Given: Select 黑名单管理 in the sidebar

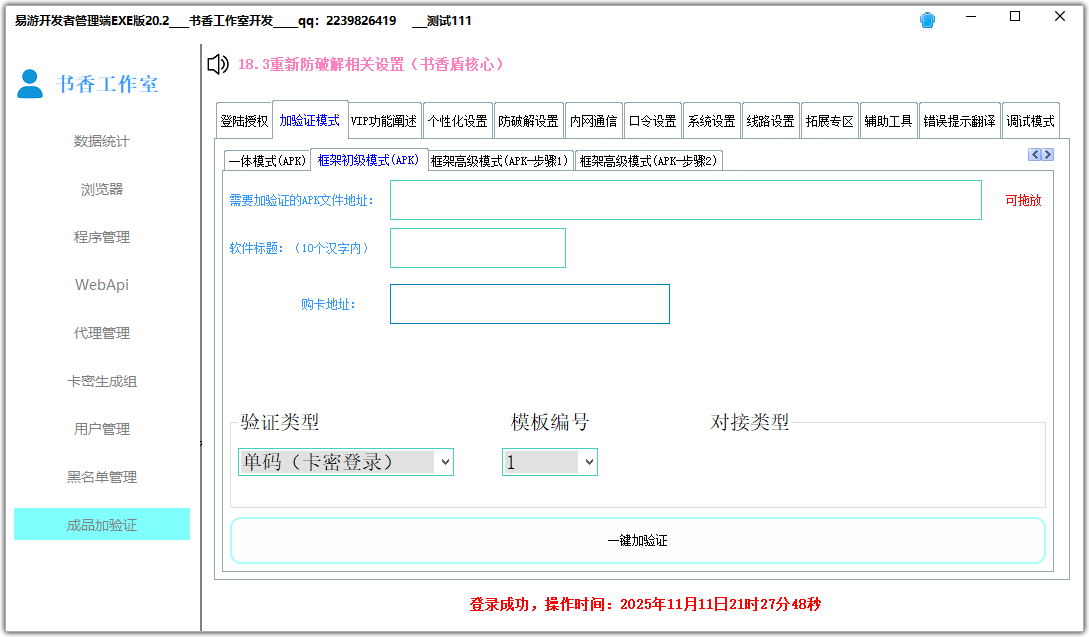Looking at the screenshot, I should tap(101, 477).
